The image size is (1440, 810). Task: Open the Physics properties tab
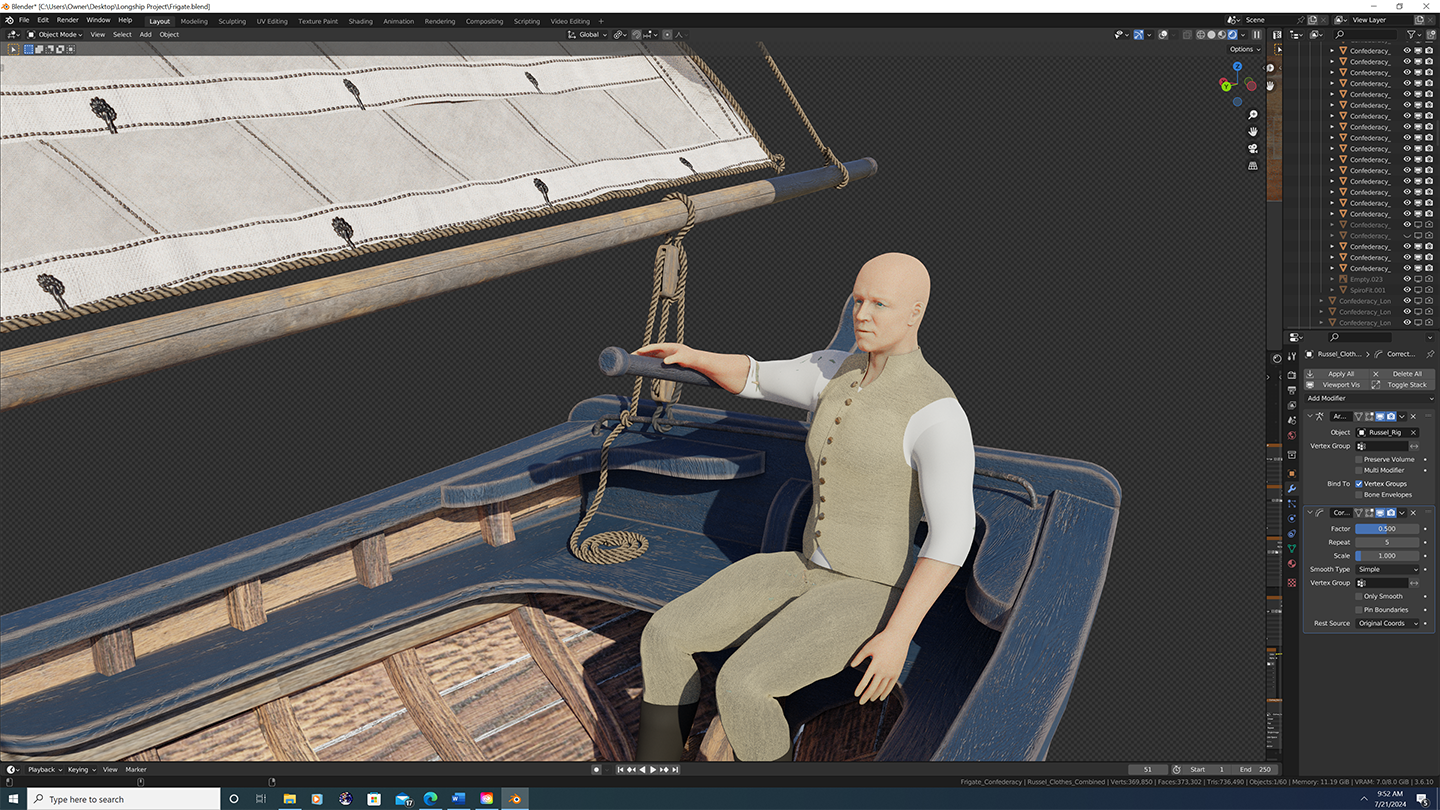point(1292,518)
